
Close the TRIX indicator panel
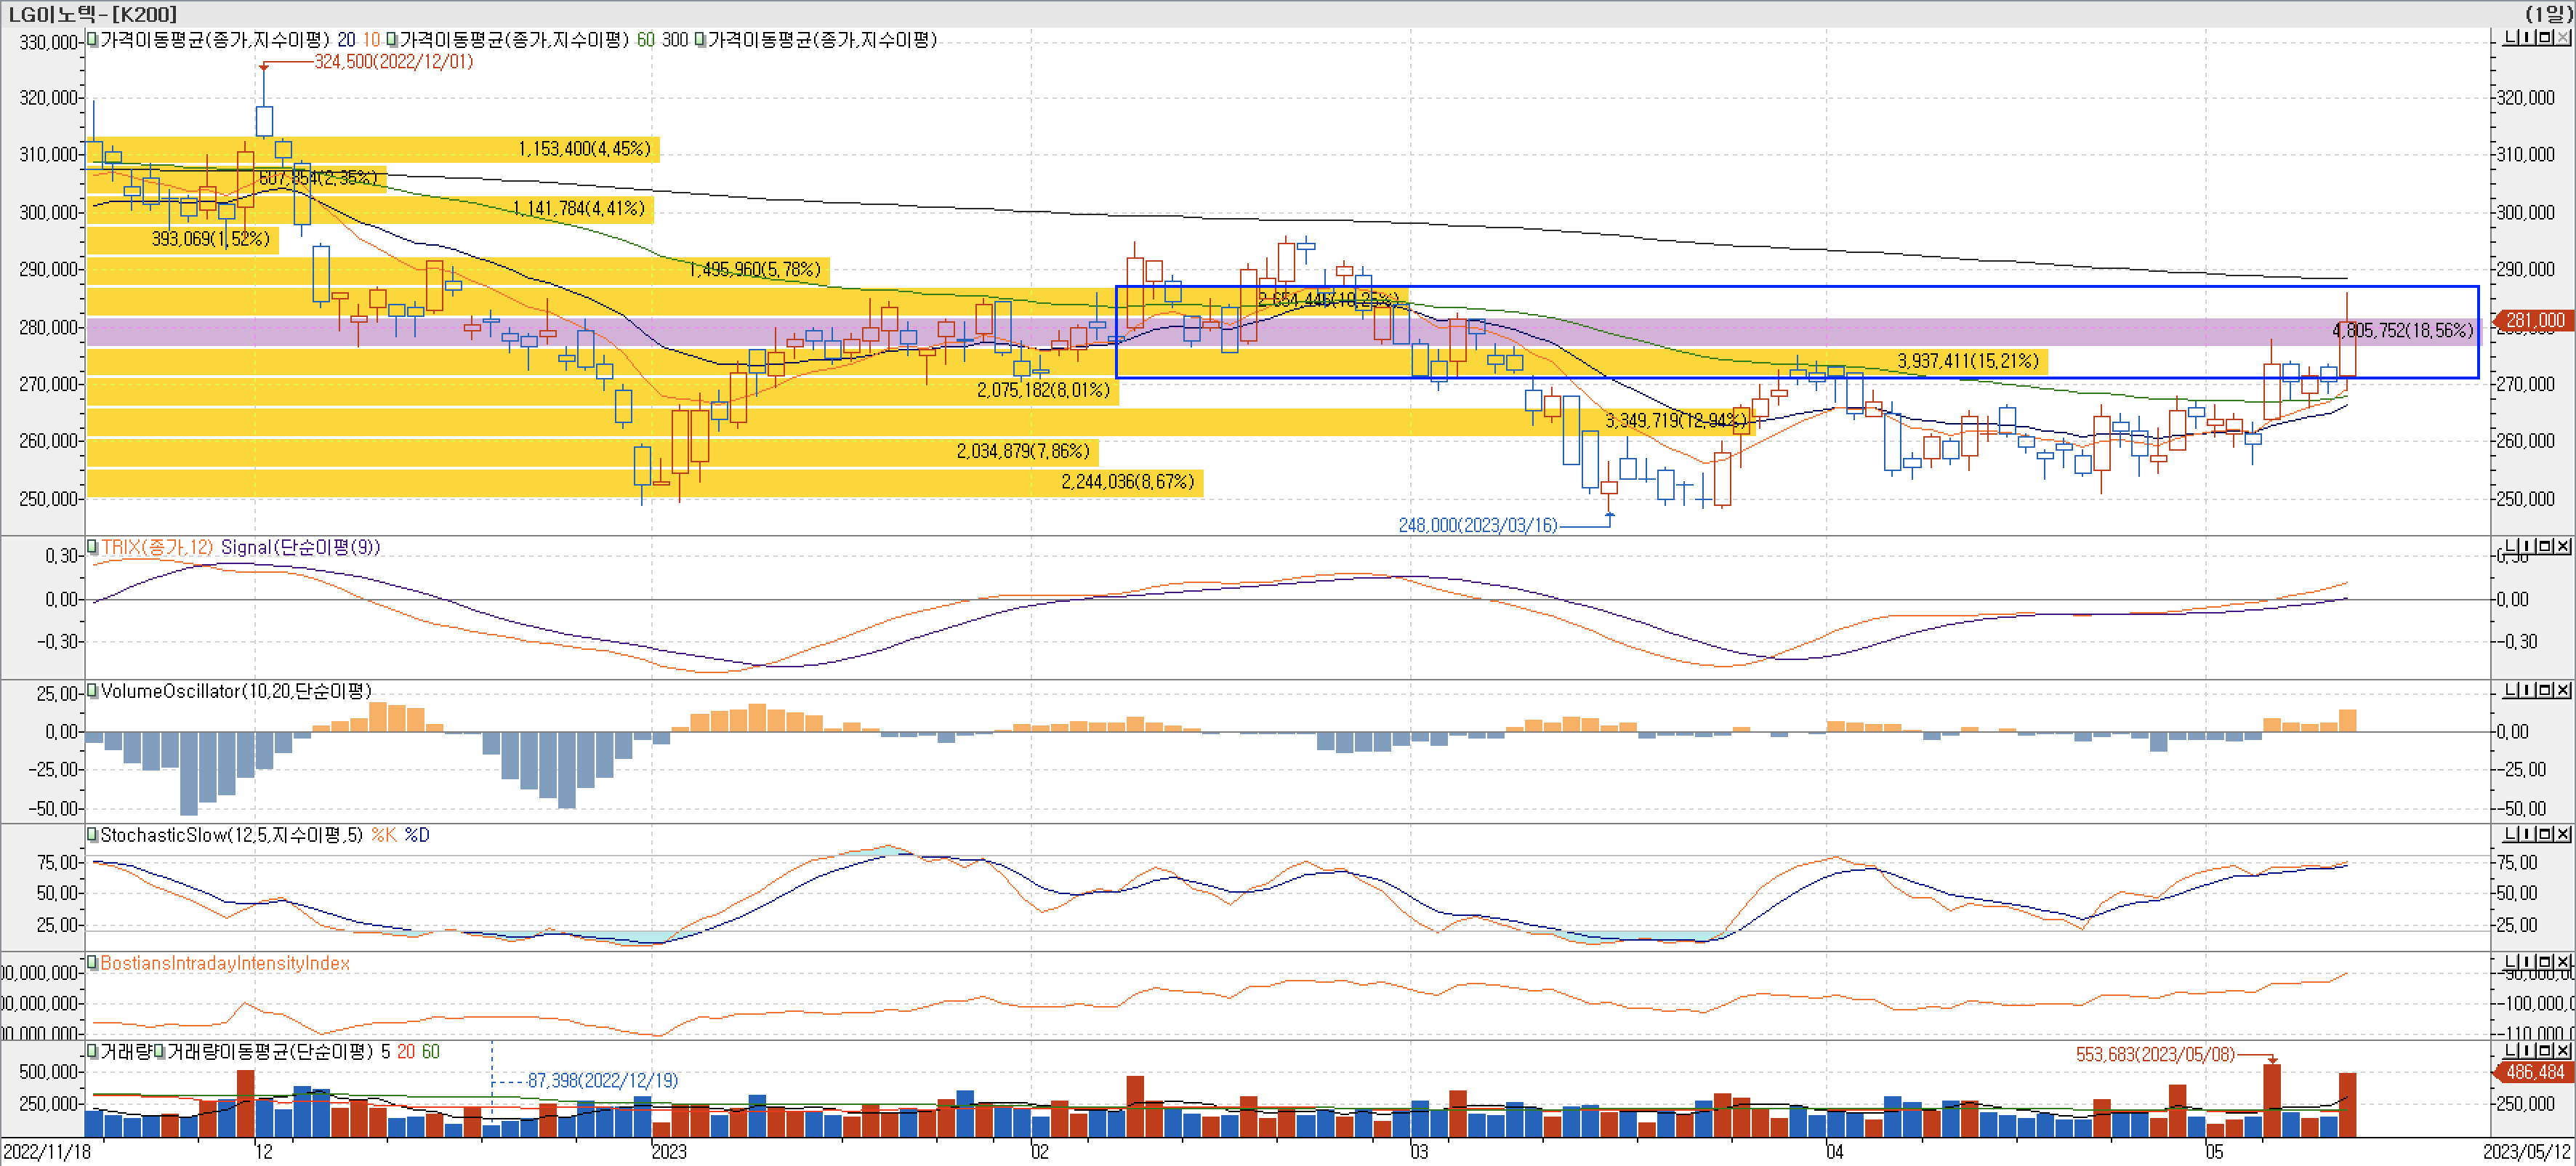tap(2562, 546)
